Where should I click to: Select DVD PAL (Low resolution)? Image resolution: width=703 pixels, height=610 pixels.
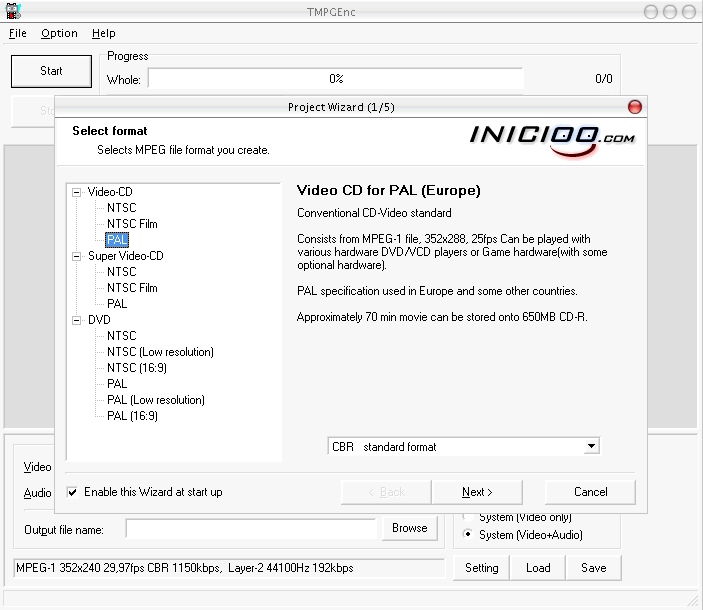tap(156, 400)
